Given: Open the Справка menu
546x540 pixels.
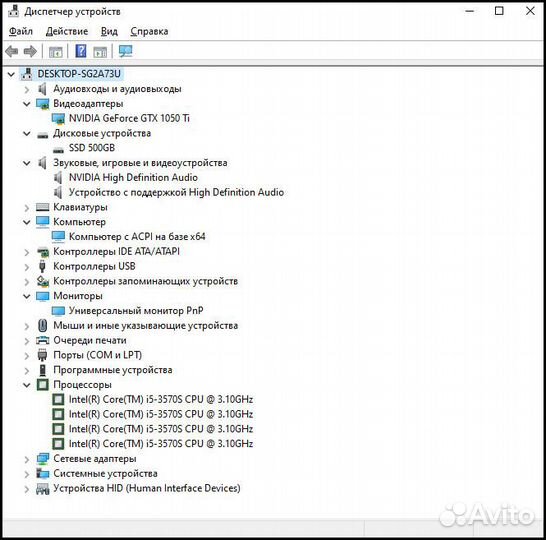Looking at the screenshot, I should pyautogui.click(x=149, y=31).
